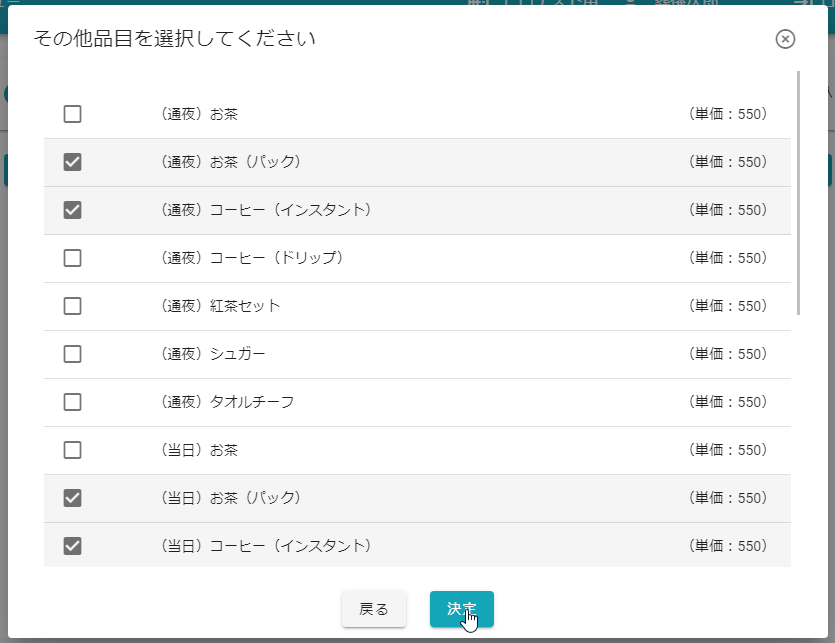835x643 pixels.
Task: Uncheck (通夜) コーヒー（インスタント） checkbox
Action: tap(72, 210)
